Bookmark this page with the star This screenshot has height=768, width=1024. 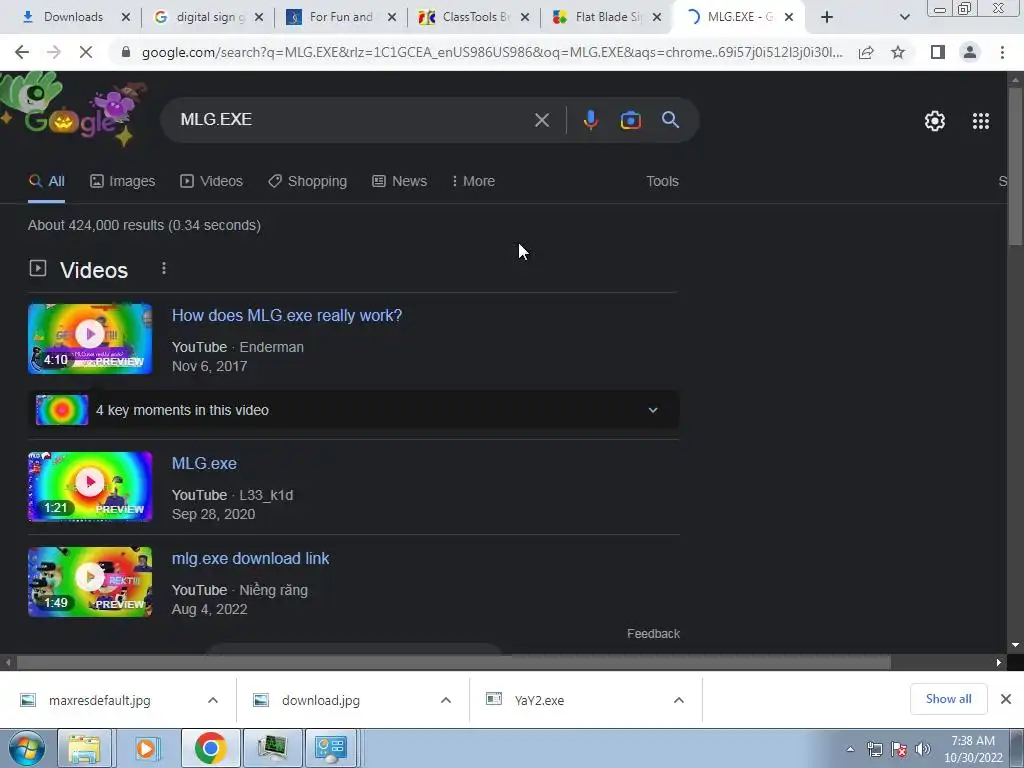(898, 52)
